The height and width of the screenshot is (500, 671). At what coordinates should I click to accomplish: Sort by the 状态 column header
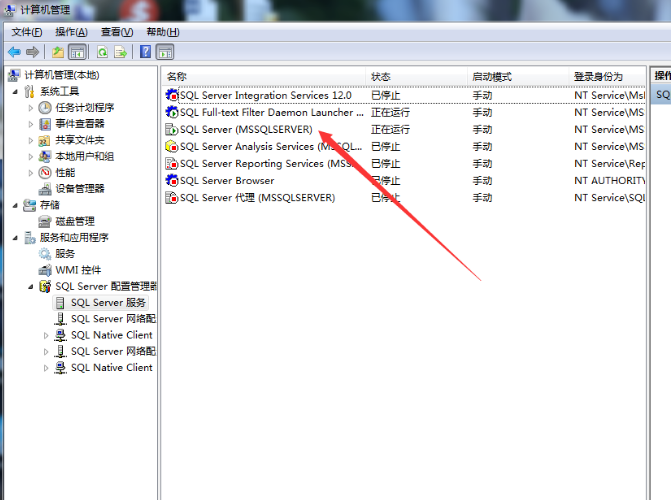416,77
